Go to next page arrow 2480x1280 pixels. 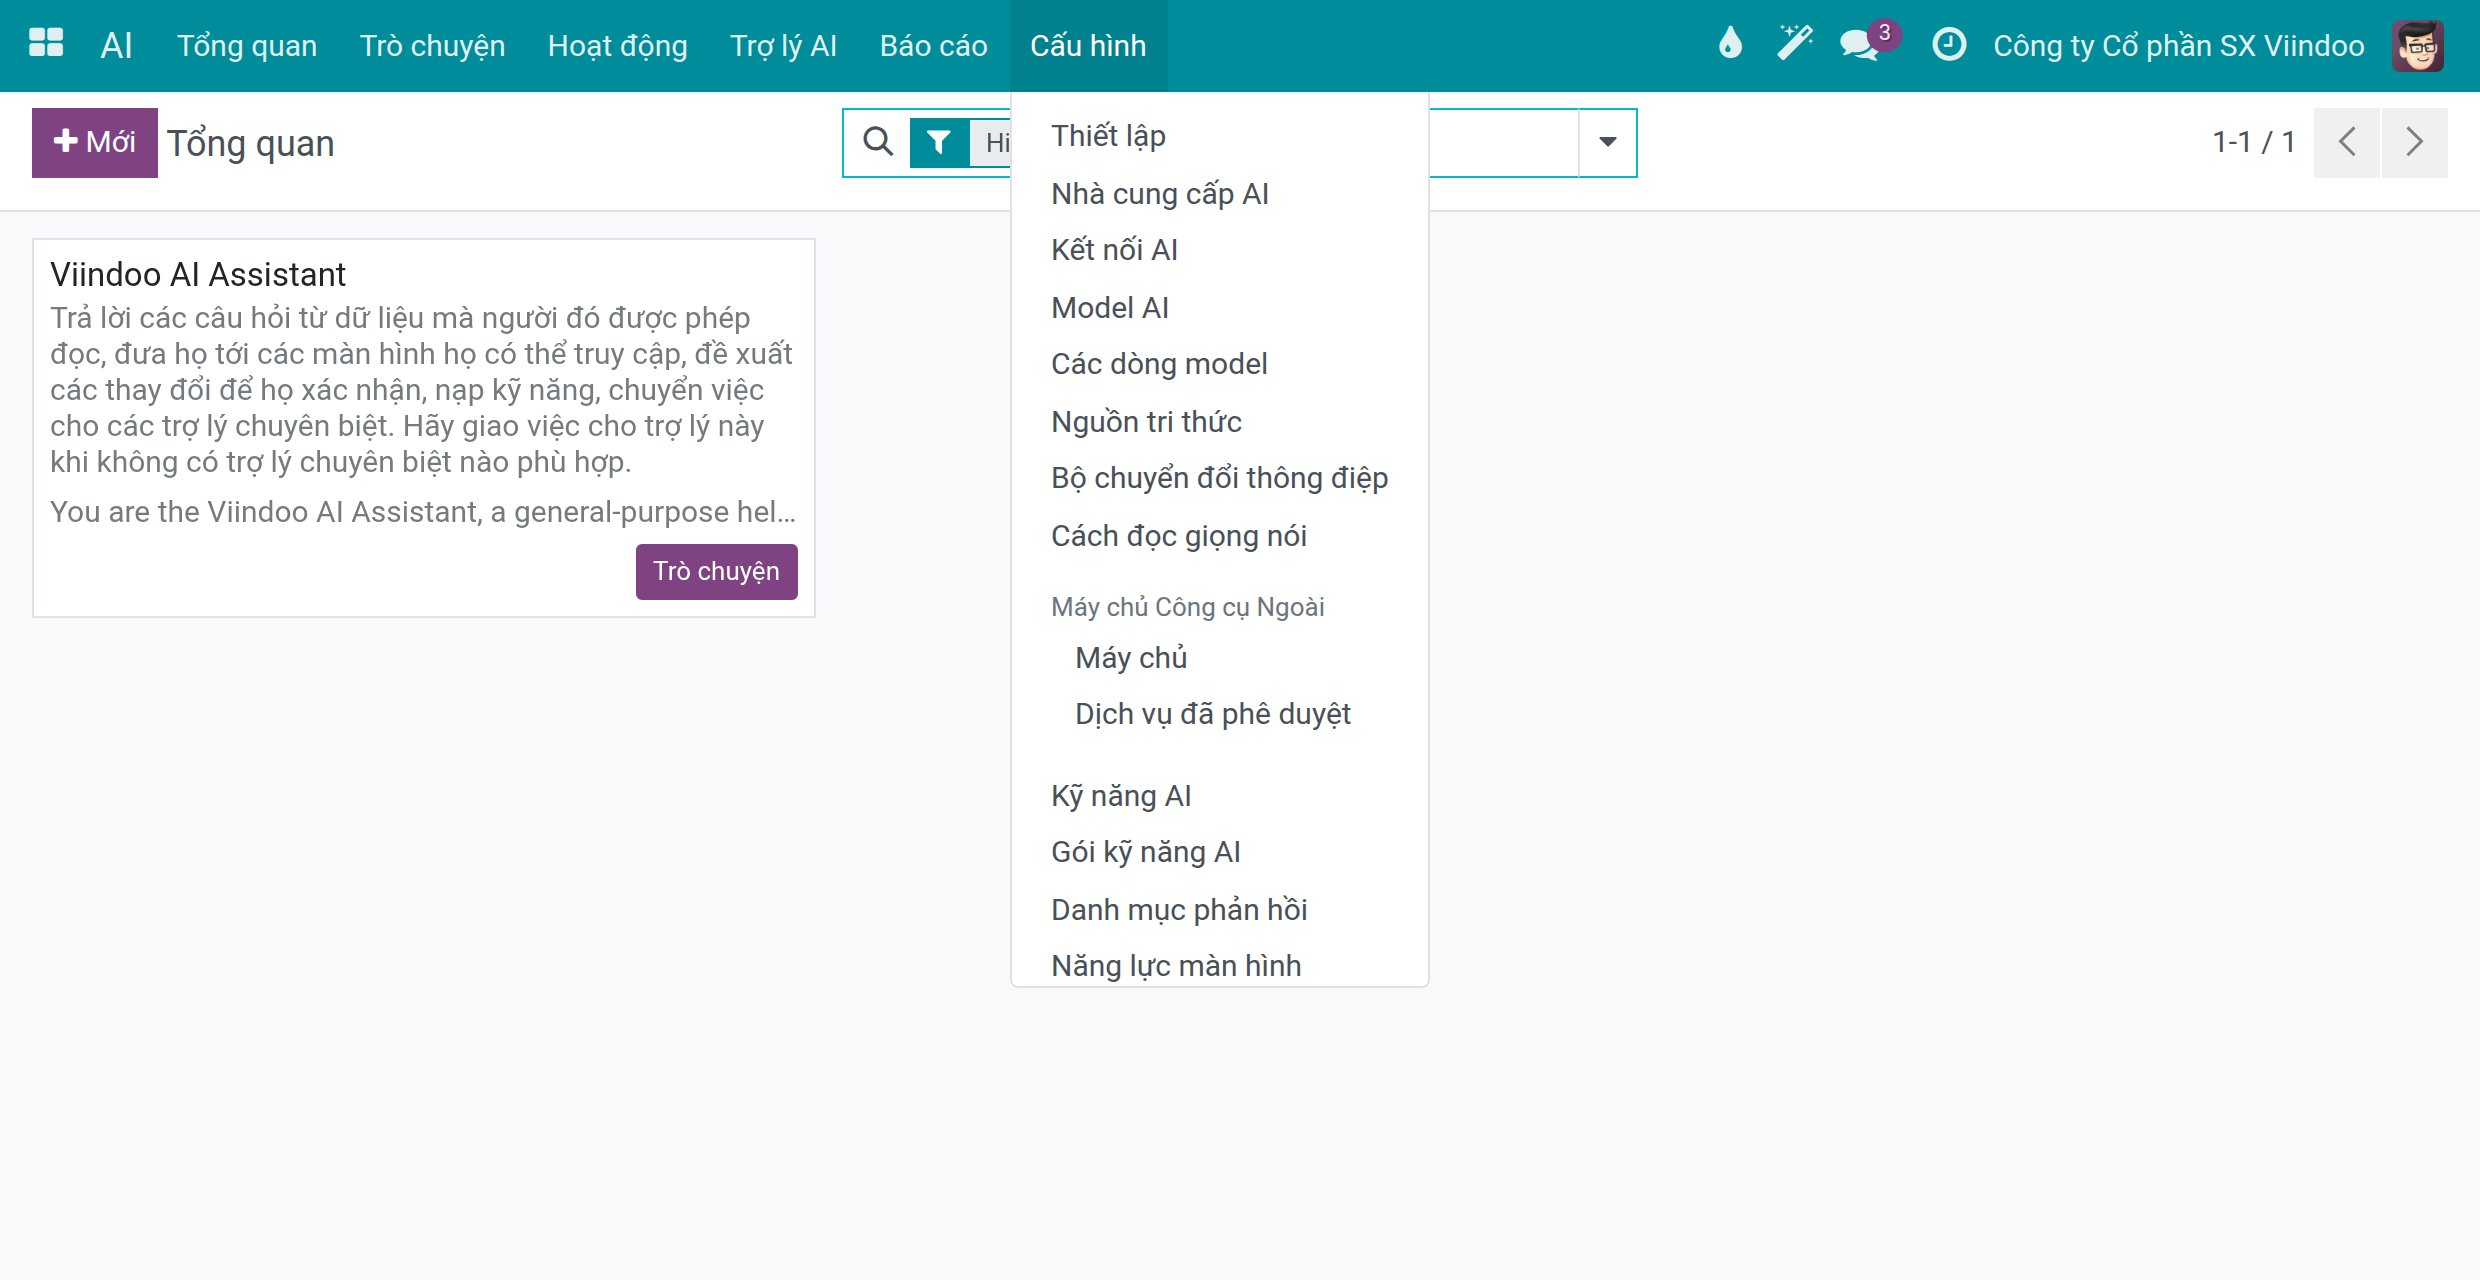[x=2414, y=142]
